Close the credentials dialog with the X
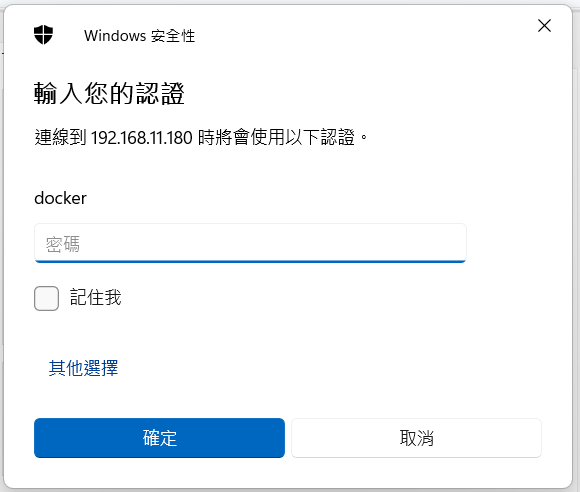 pos(544,26)
